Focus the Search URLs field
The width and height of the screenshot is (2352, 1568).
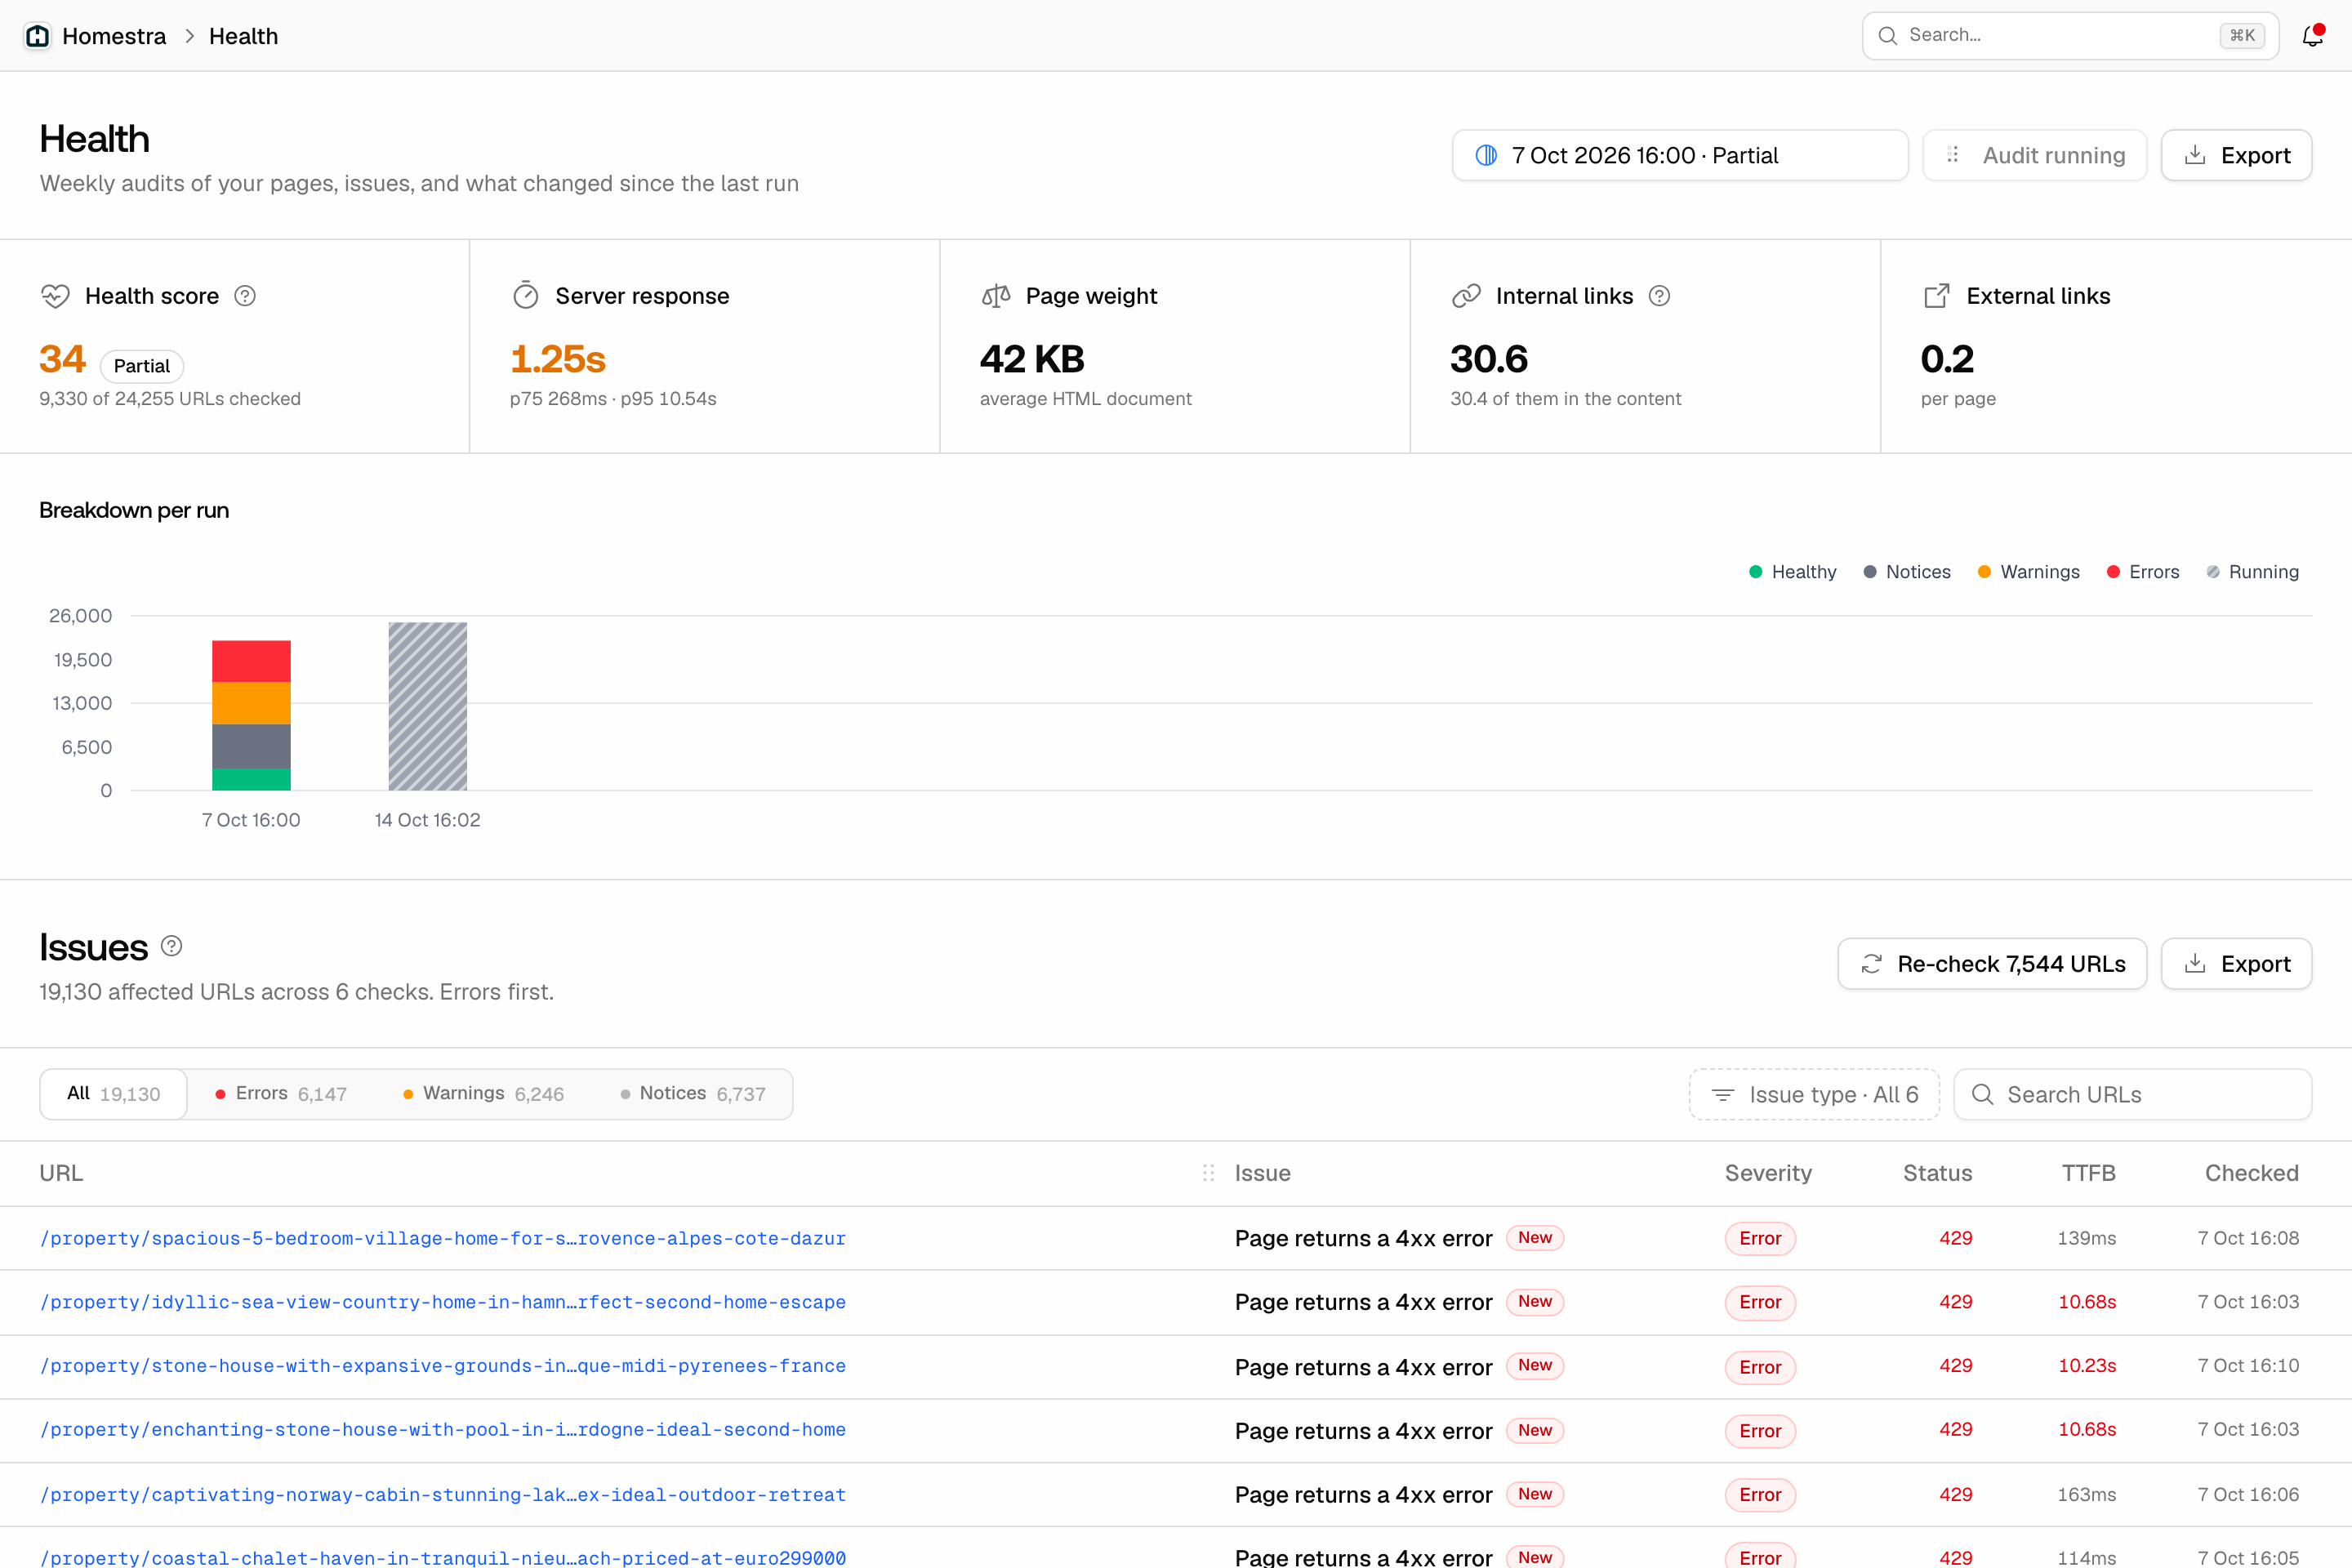2132,1095
